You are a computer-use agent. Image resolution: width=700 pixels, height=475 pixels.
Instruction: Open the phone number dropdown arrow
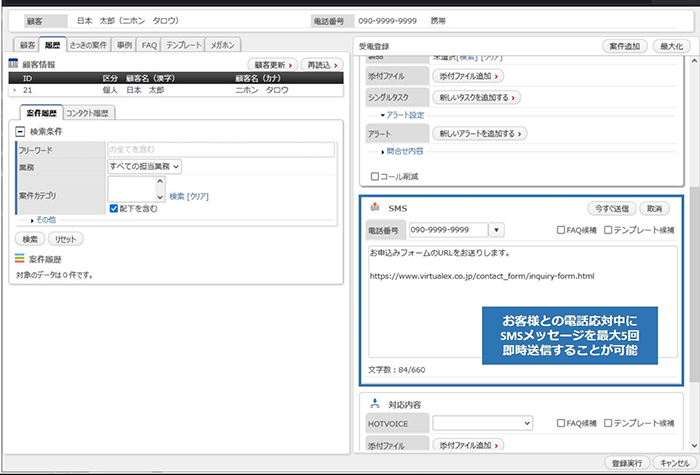click(496, 230)
